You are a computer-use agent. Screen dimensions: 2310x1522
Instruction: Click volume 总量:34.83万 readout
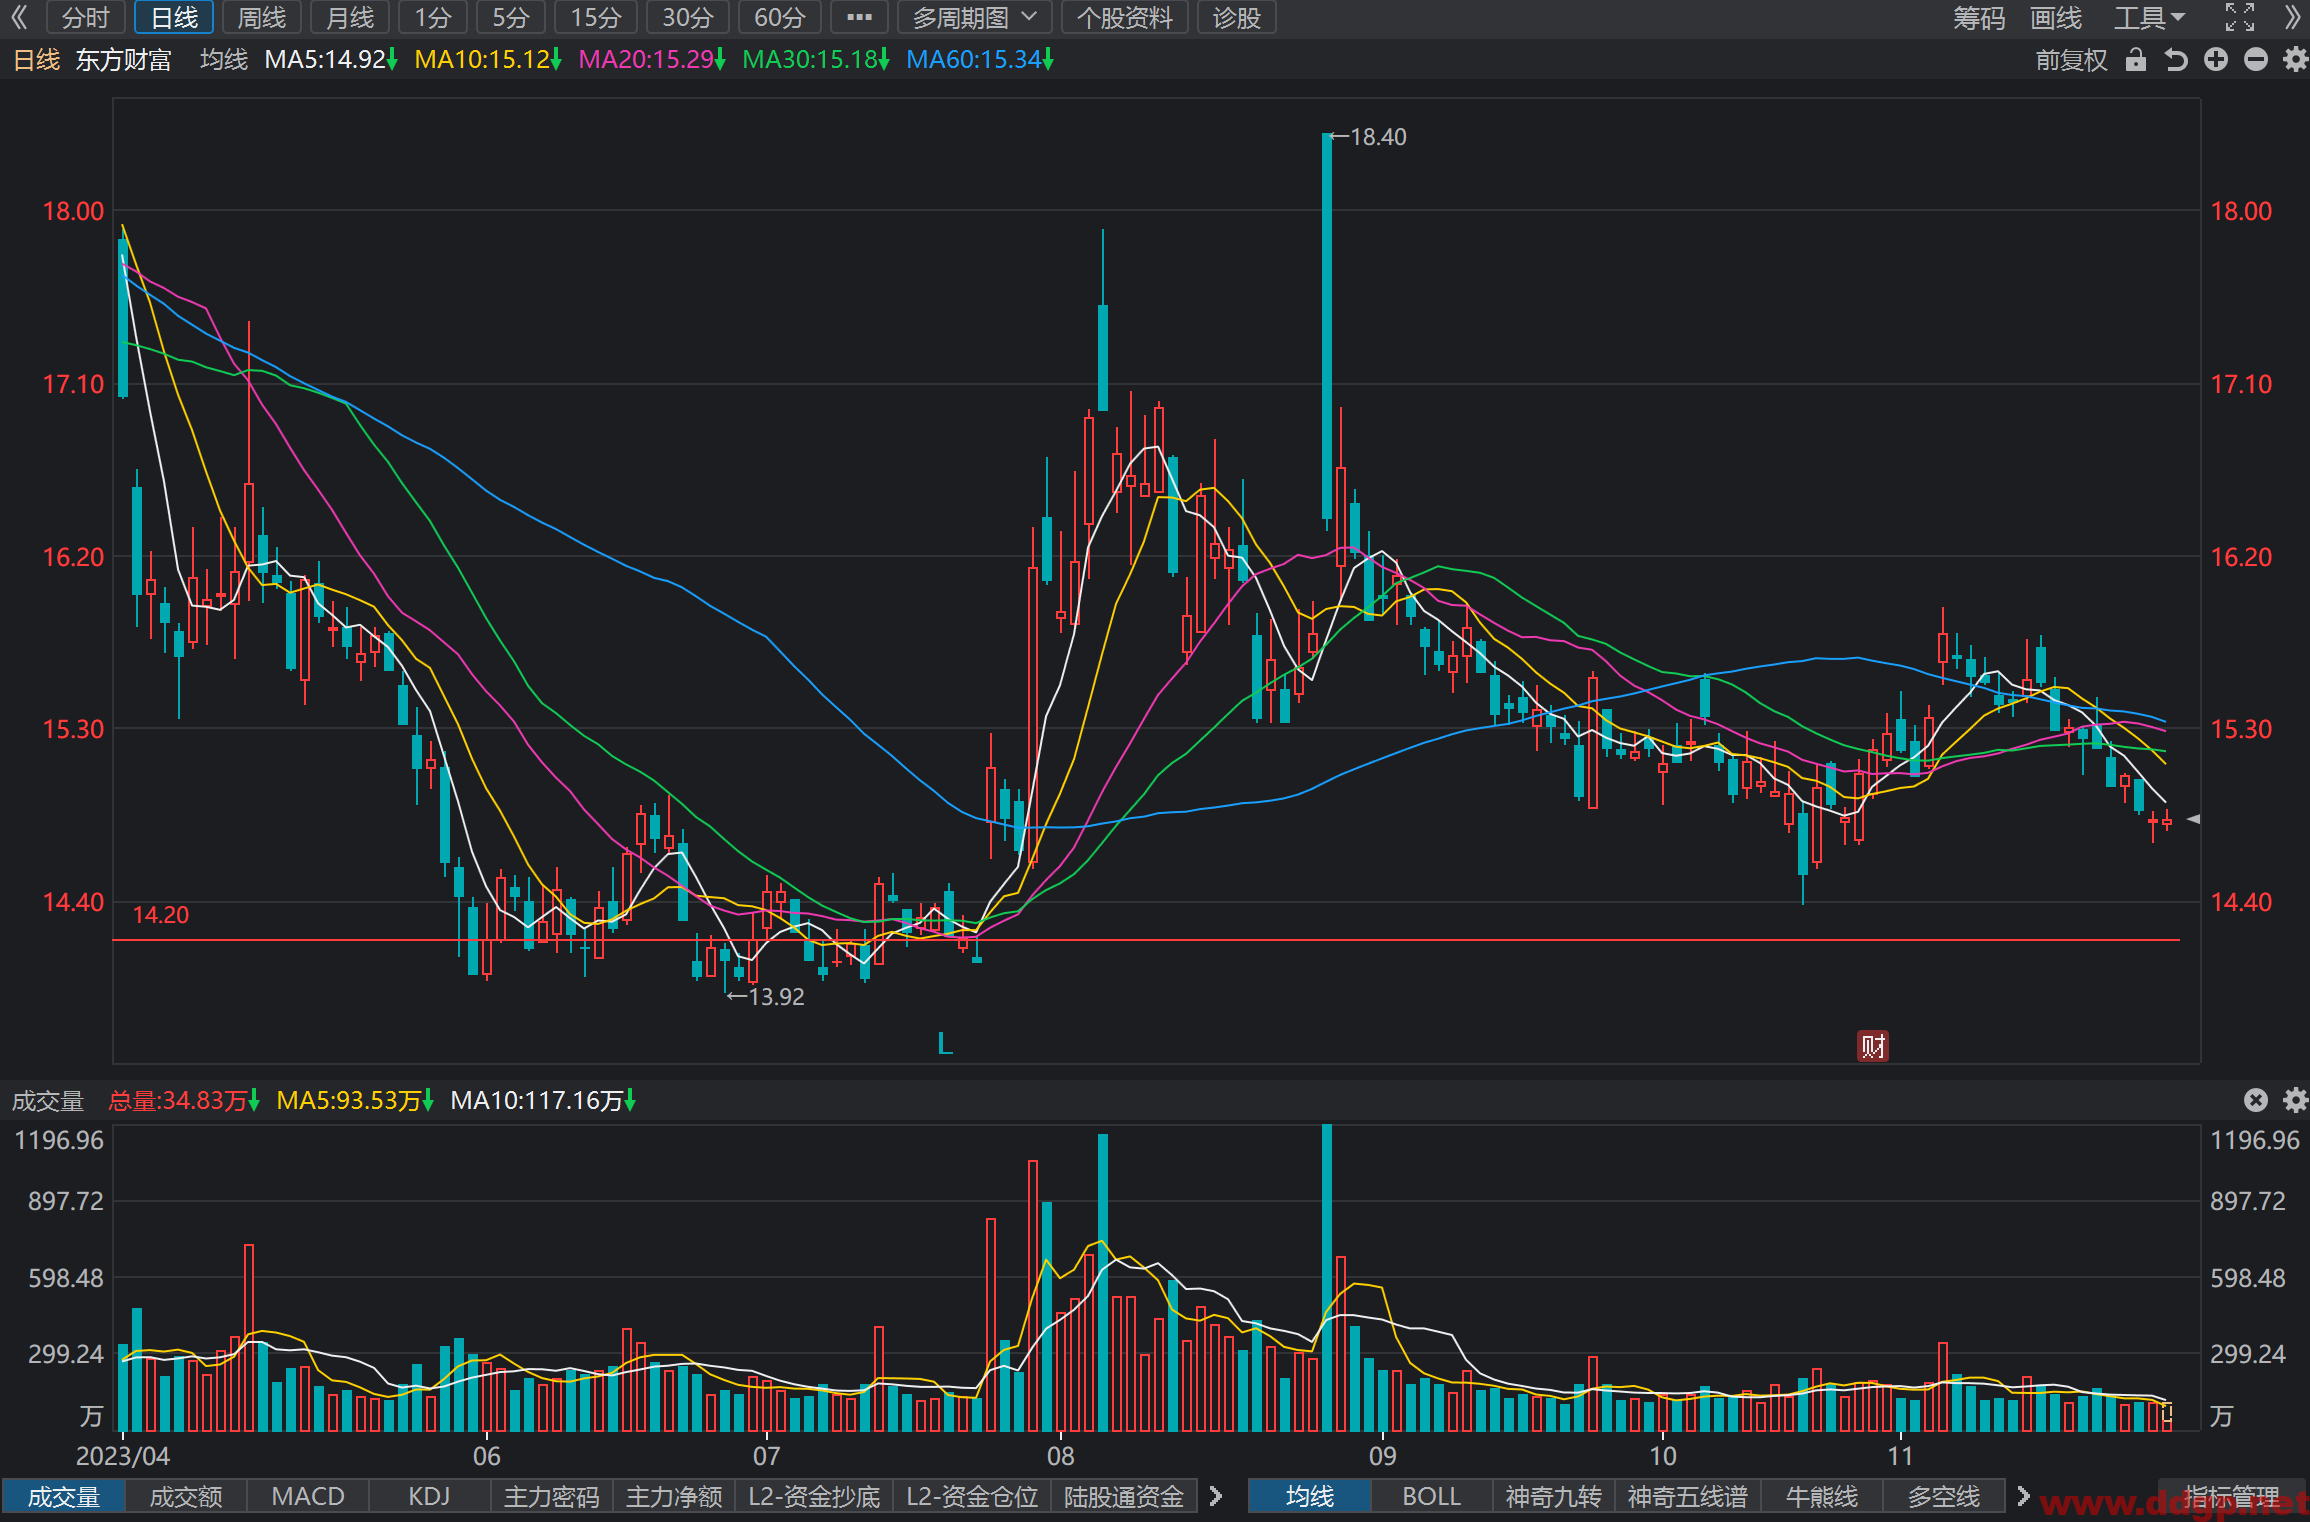pyautogui.click(x=184, y=1101)
